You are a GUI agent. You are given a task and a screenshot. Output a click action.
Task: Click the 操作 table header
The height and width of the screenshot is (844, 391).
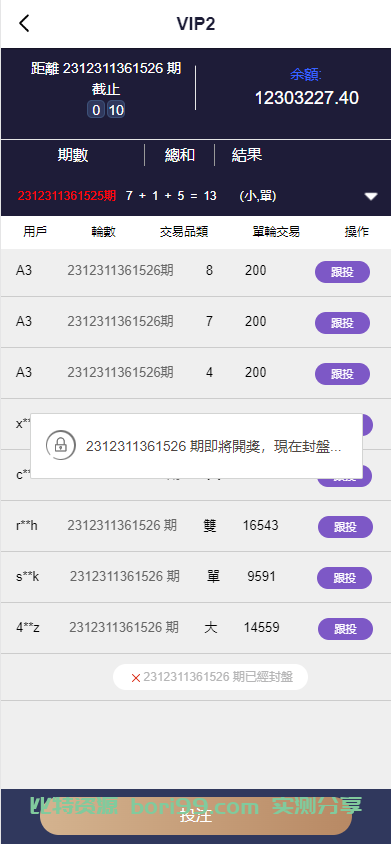coord(357,232)
